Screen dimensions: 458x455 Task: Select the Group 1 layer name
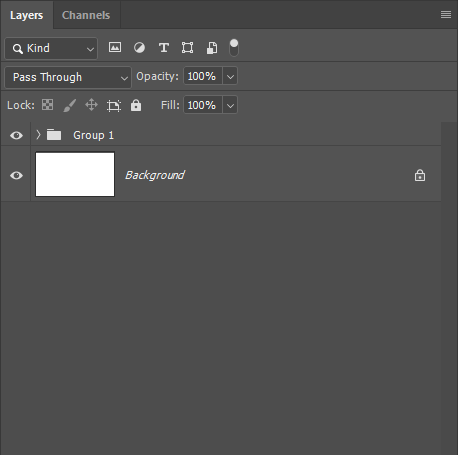[94, 135]
